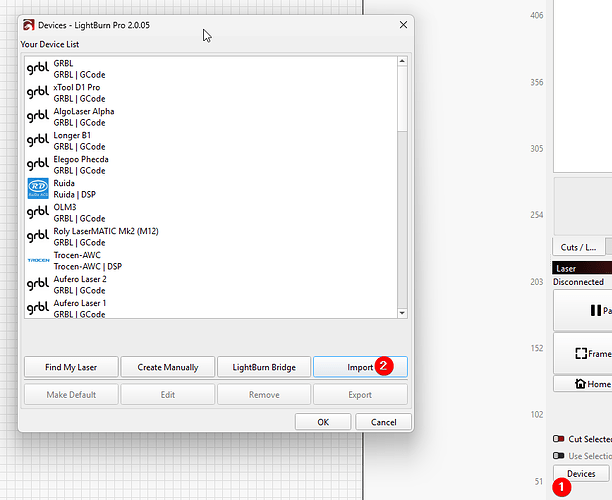Click the grbl icon next to Elegoo Phecda
Screen dimensions: 612x500
pyautogui.click(x=37, y=164)
